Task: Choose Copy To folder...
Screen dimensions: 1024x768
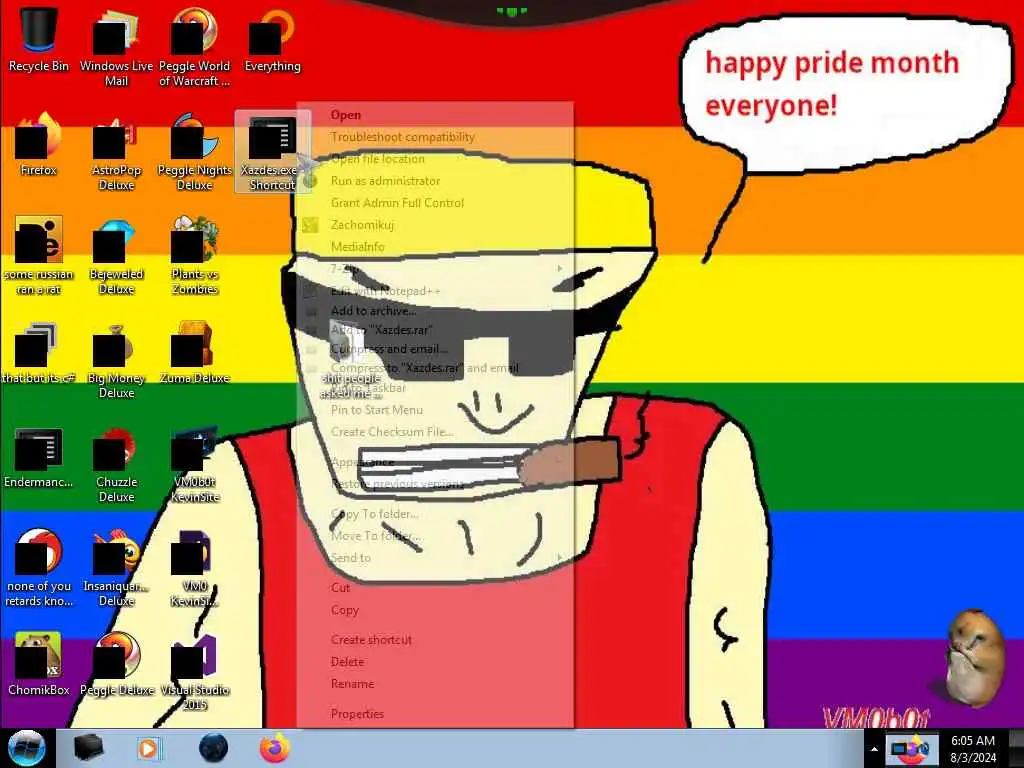Action: [x=435, y=514]
